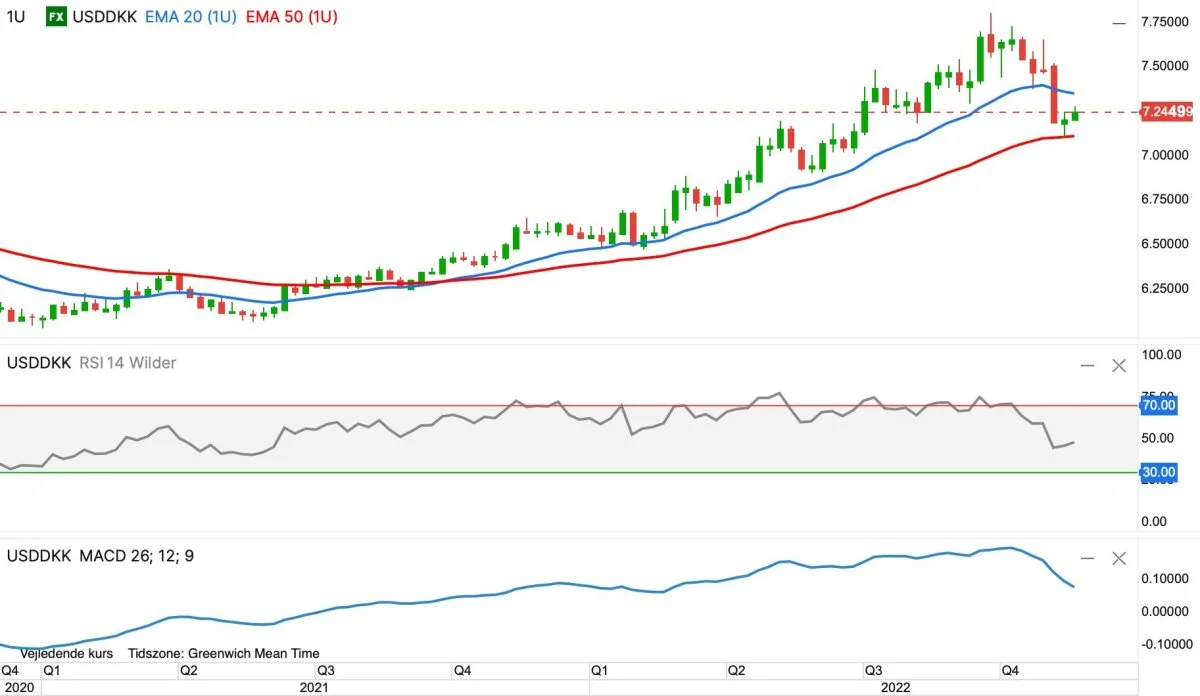This screenshot has width=1200, height=696.
Task: Click the 7.50000 price axis value
Action: [x=1164, y=66]
